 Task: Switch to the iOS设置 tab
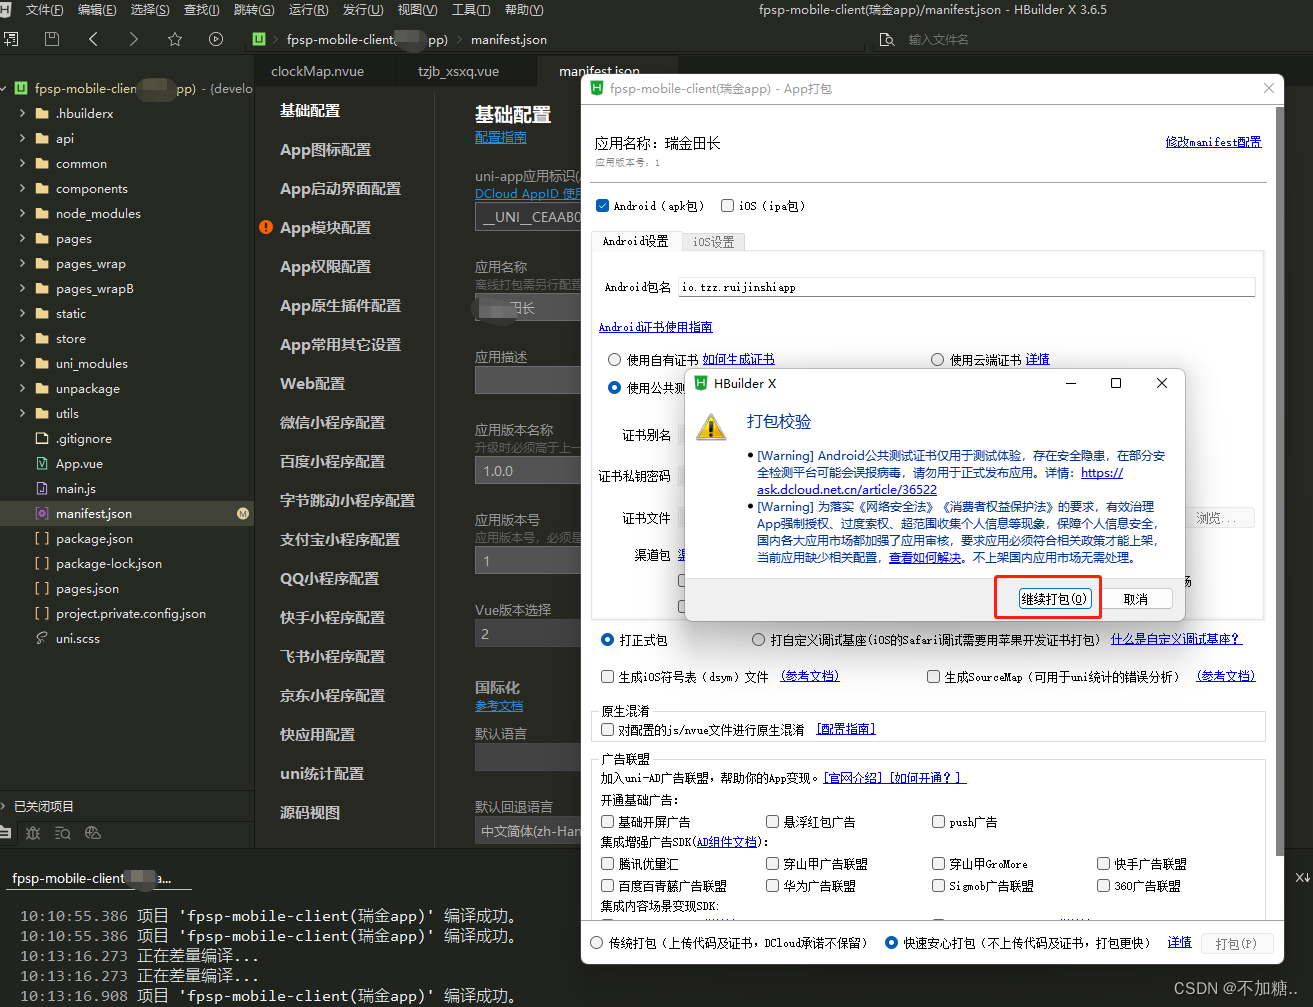[713, 241]
